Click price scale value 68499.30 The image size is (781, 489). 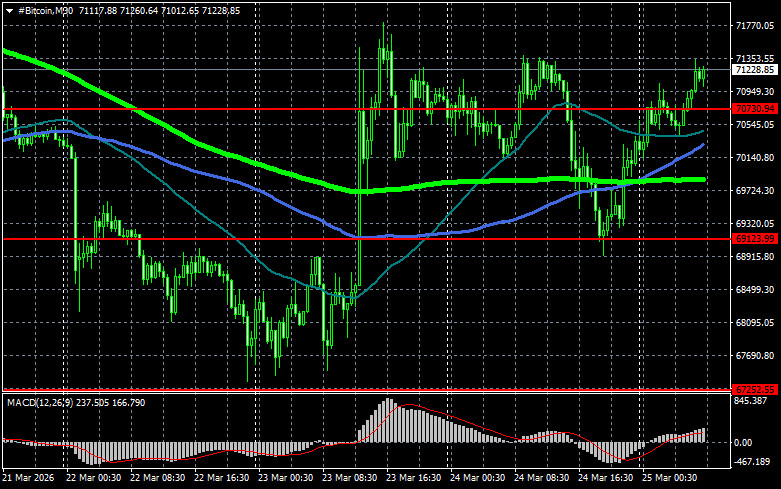pyautogui.click(x=755, y=289)
